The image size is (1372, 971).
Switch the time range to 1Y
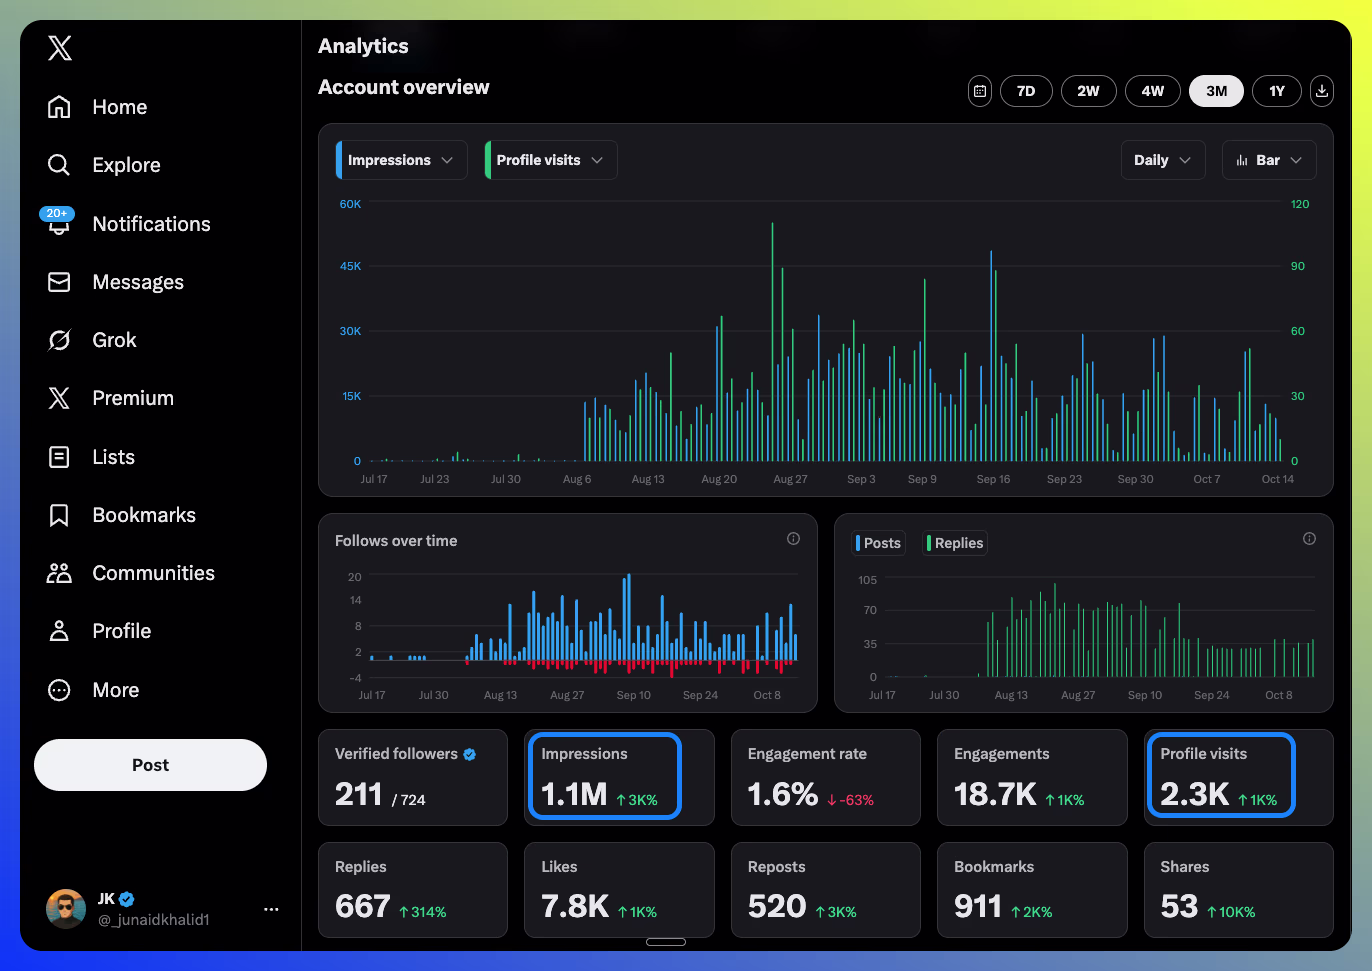pos(1277,91)
